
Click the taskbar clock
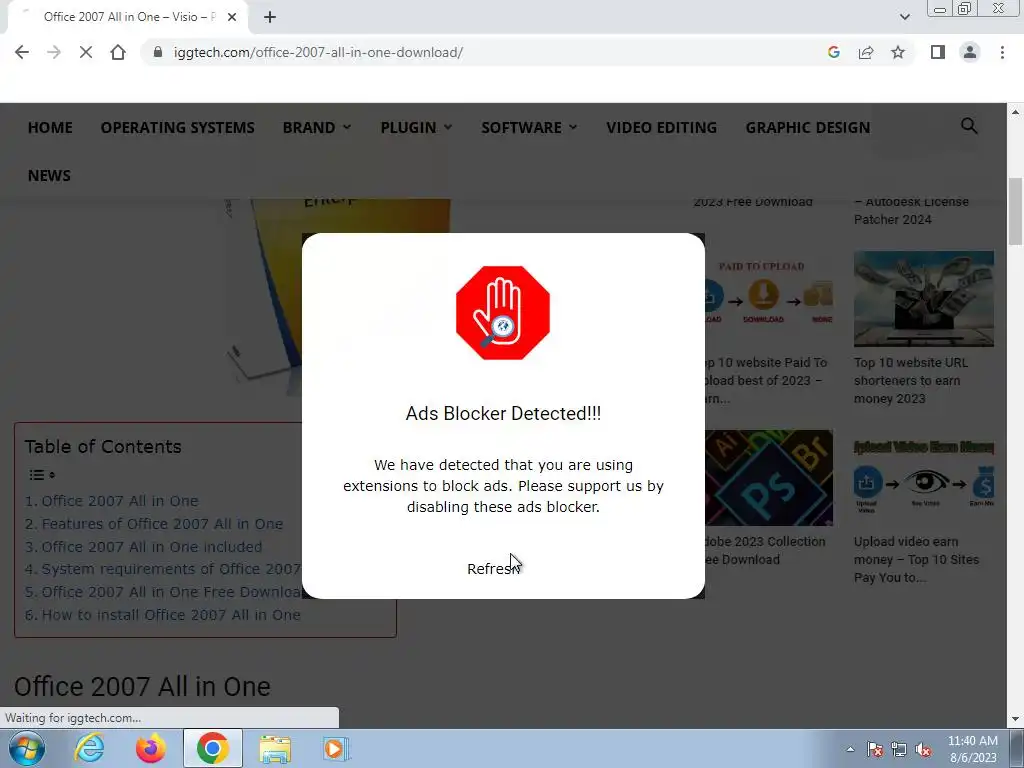(x=972, y=749)
